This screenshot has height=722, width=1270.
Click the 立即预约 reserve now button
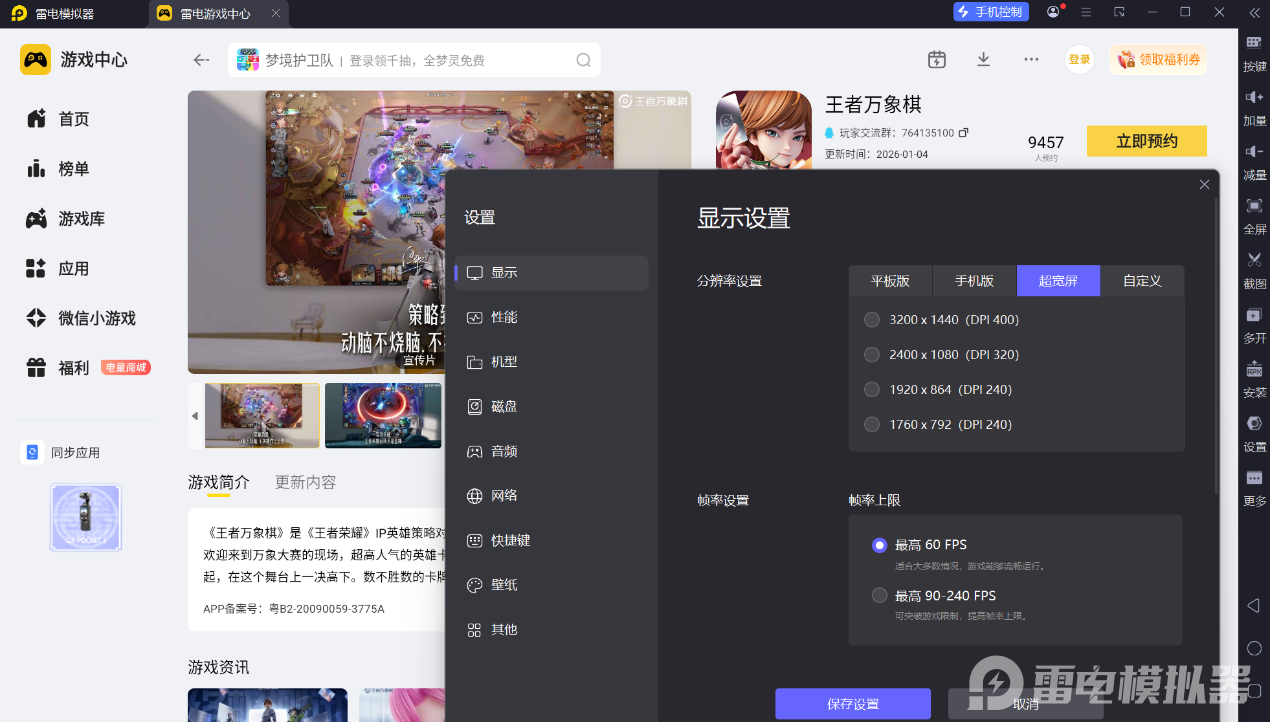click(x=1146, y=141)
